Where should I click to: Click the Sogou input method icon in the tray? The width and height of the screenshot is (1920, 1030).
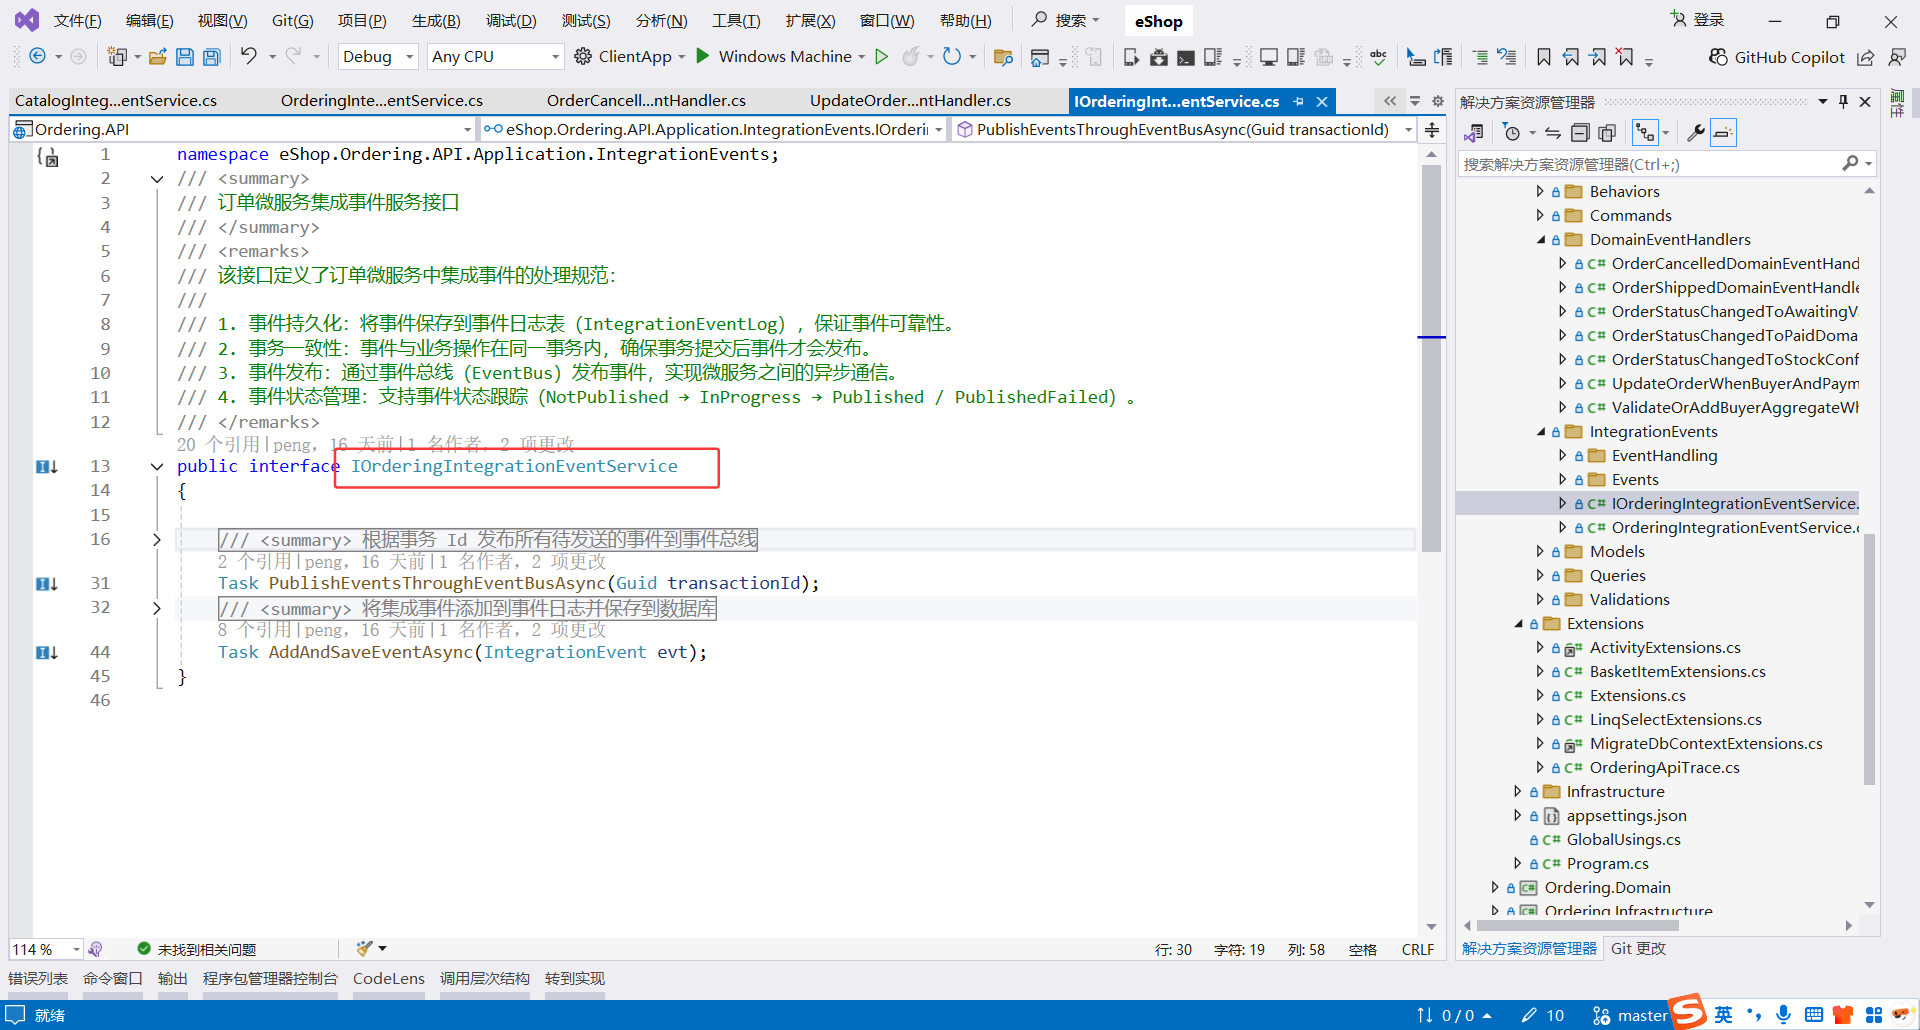pyautogui.click(x=1688, y=1012)
